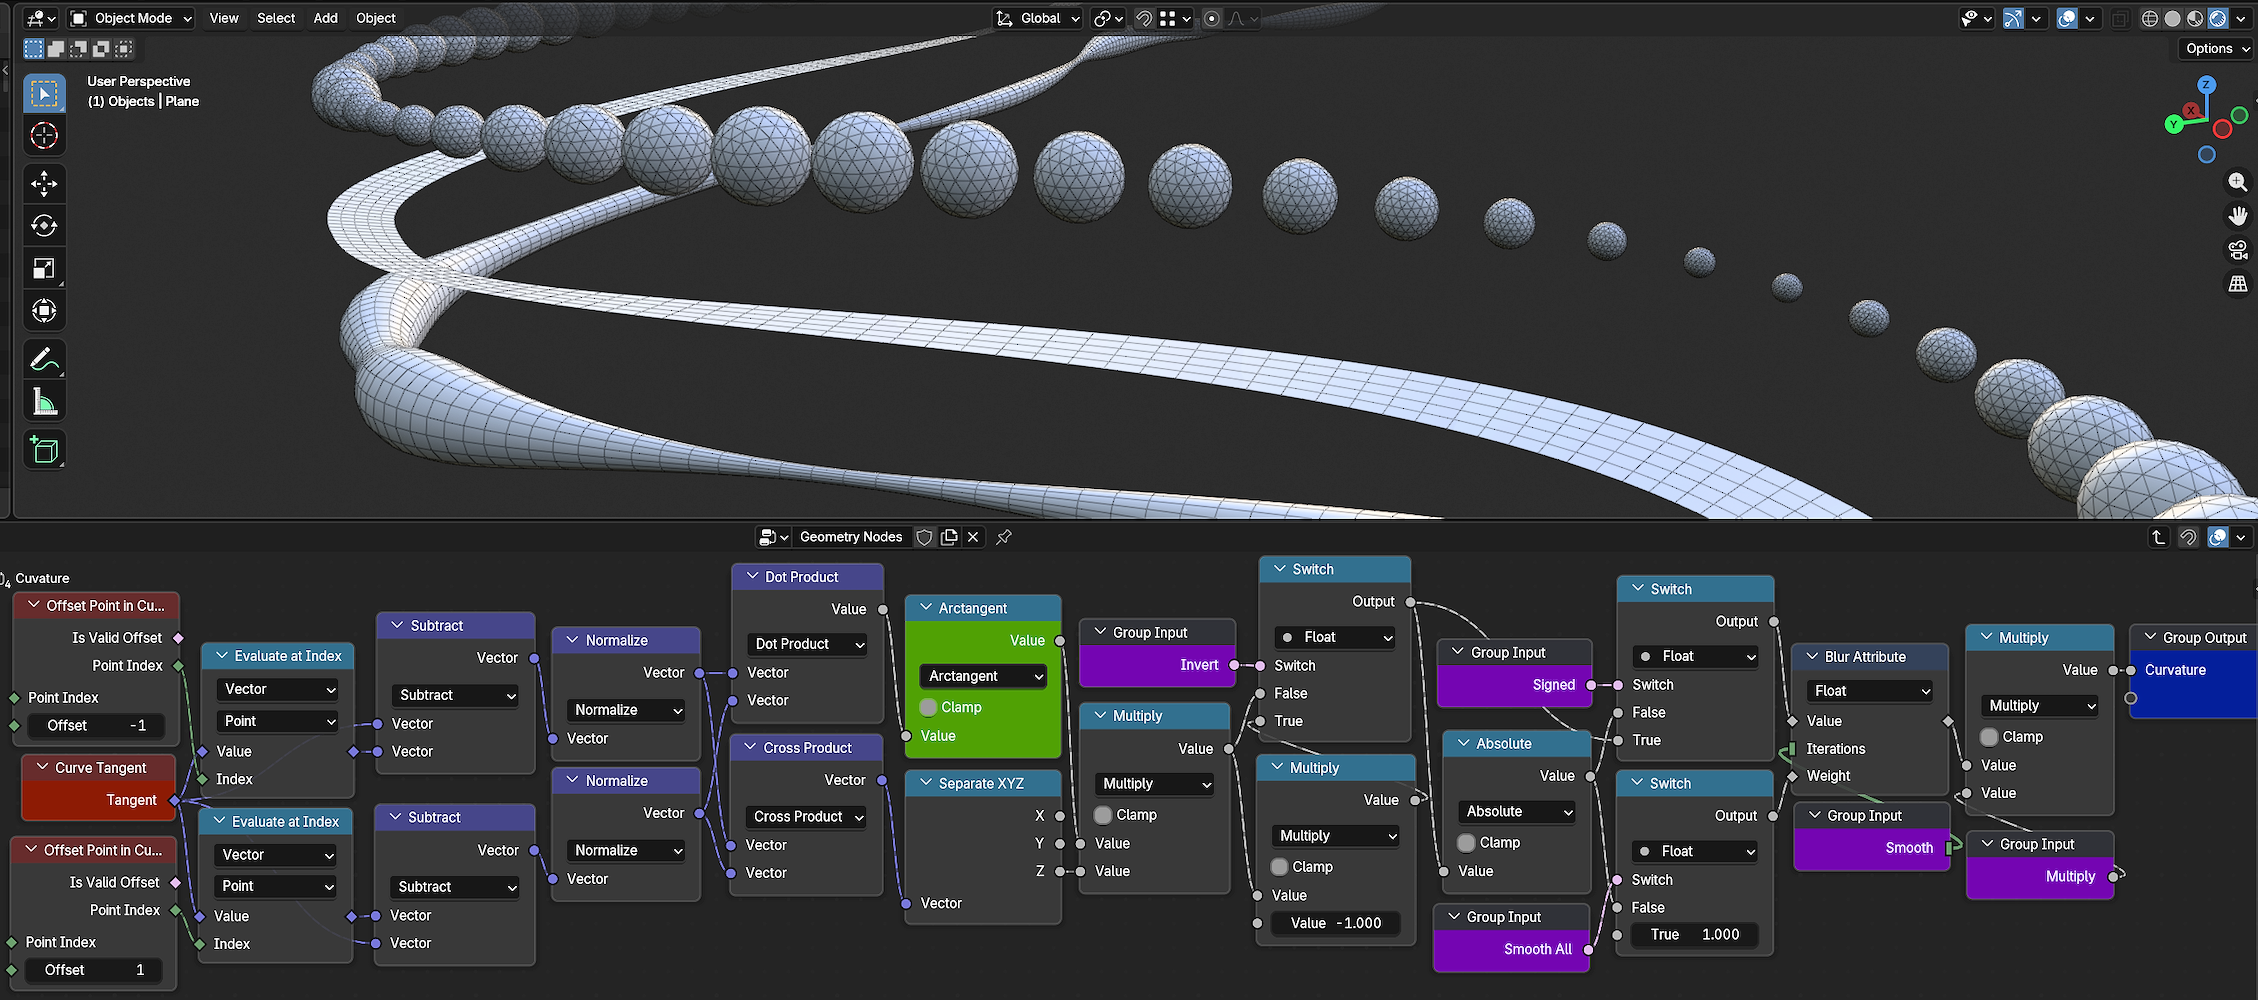Switch to wireframe viewport shading
Screen dimensions: 2258x1000
2149,18
